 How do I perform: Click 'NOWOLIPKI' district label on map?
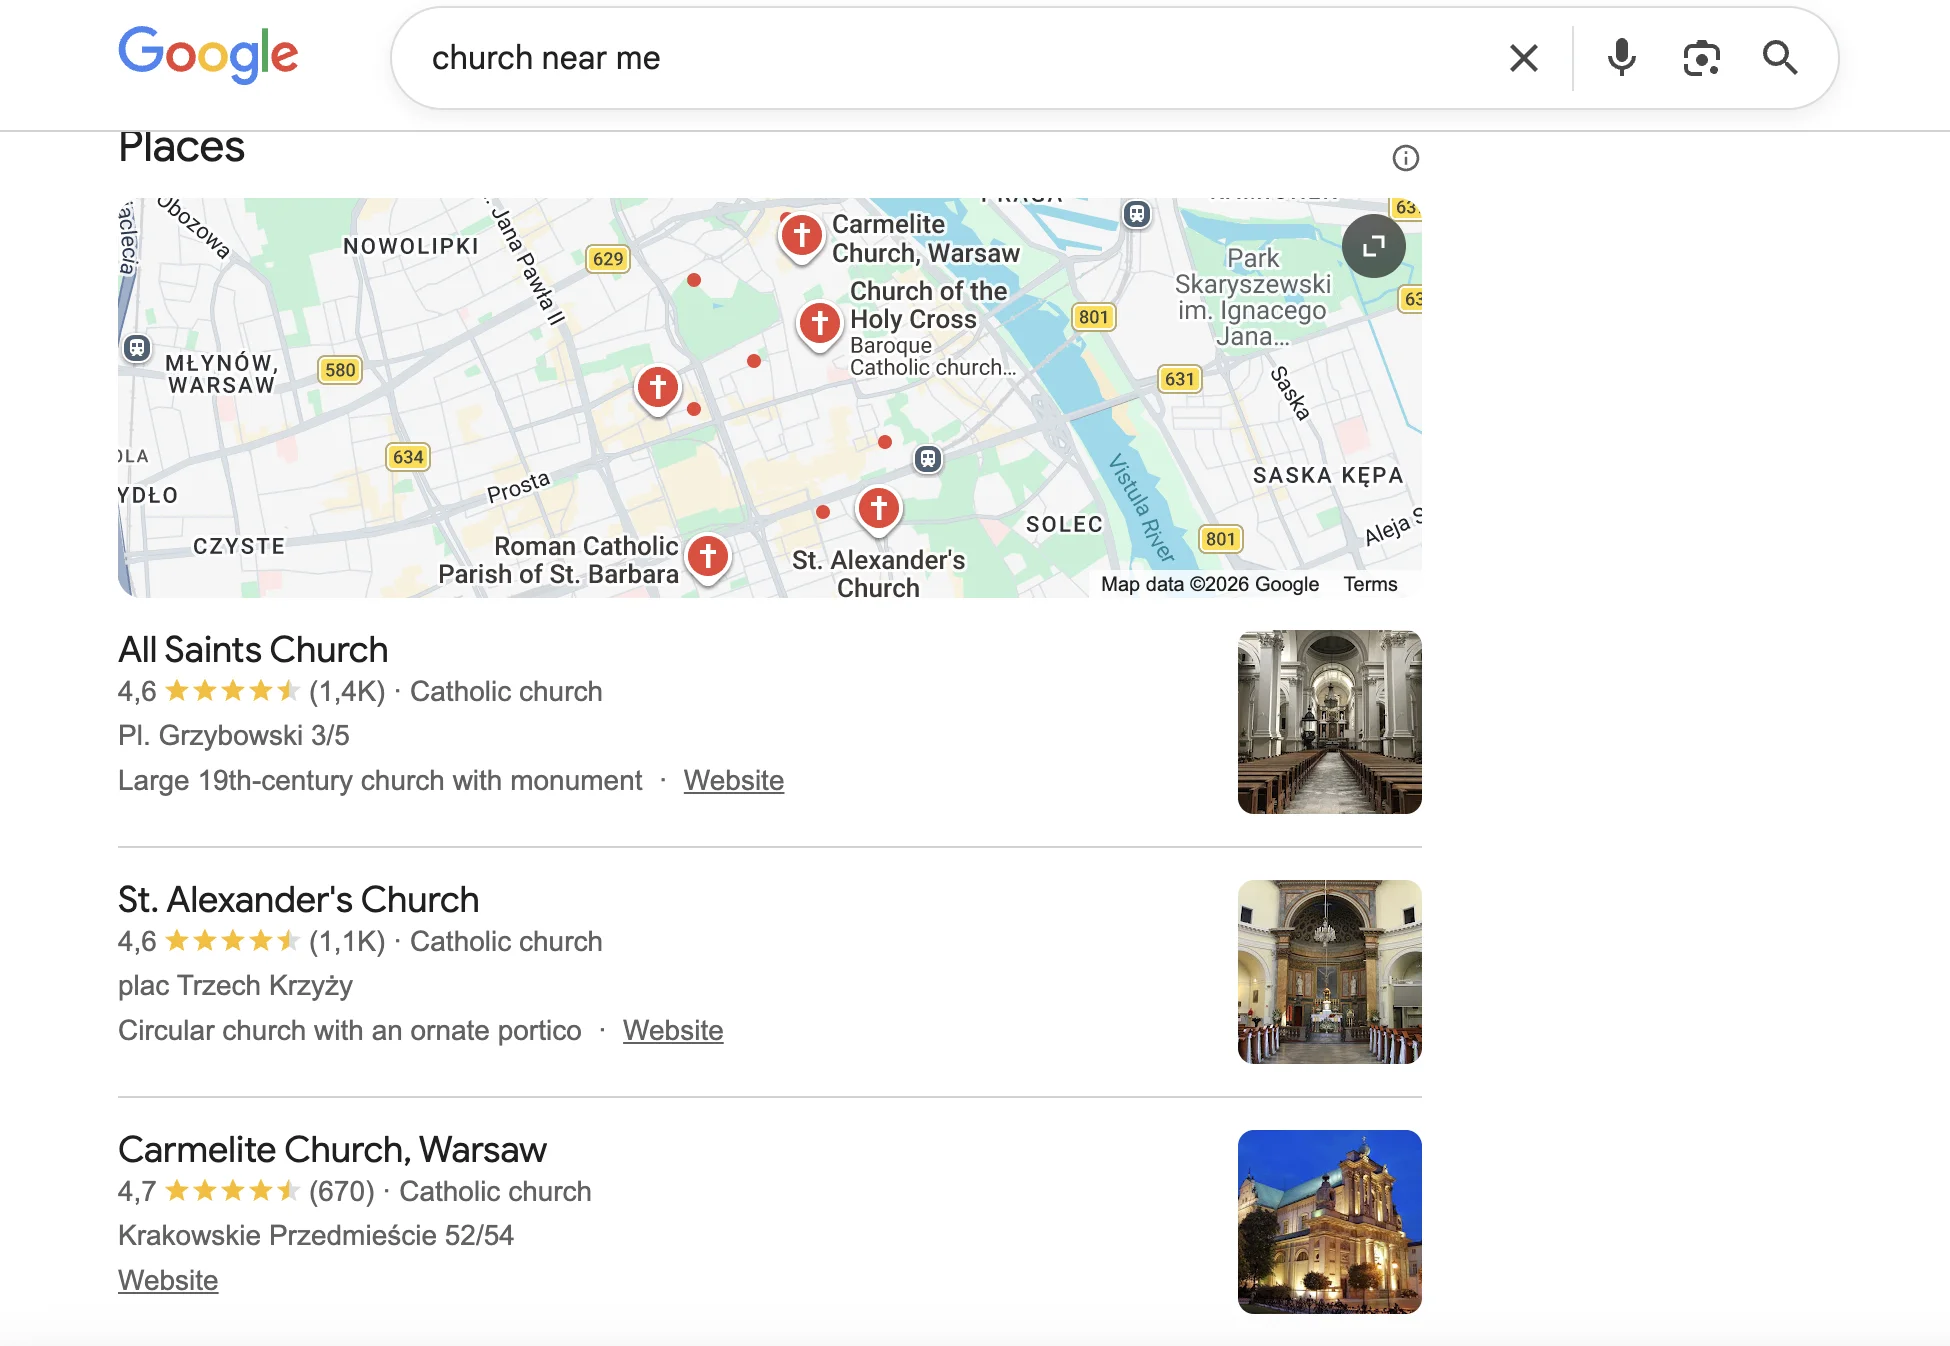pos(411,247)
